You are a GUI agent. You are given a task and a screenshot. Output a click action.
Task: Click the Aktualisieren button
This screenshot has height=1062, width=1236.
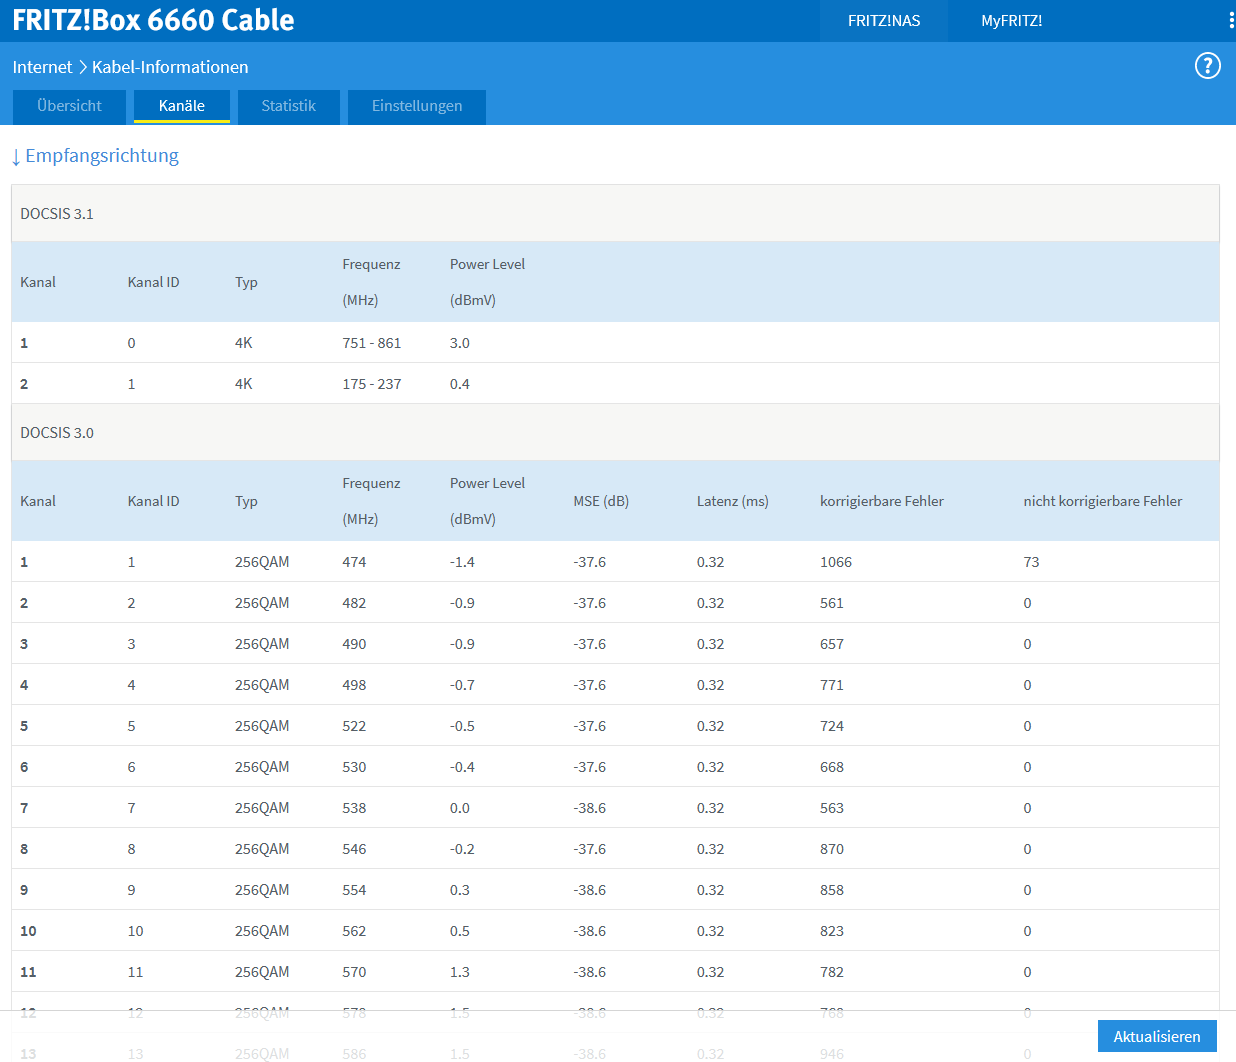[1157, 1036]
